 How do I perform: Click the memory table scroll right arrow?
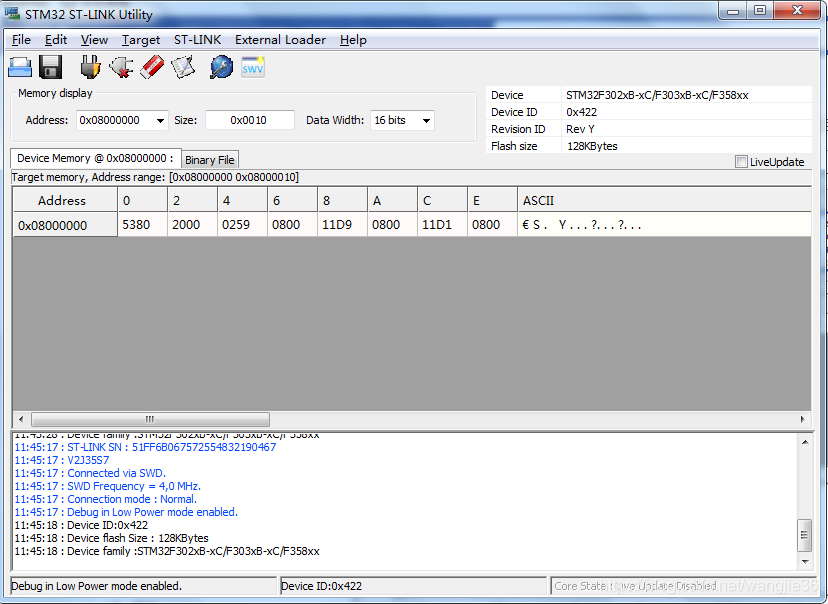pos(802,419)
